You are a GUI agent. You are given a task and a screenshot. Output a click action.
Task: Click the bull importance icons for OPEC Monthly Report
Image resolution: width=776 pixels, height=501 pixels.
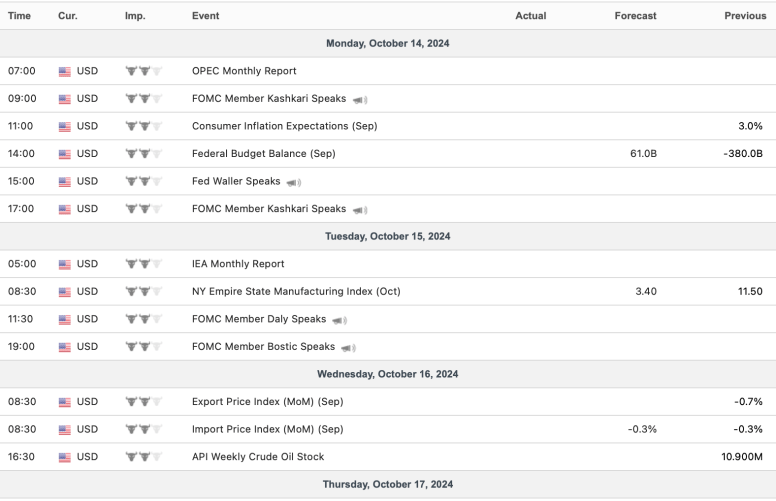coord(143,71)
